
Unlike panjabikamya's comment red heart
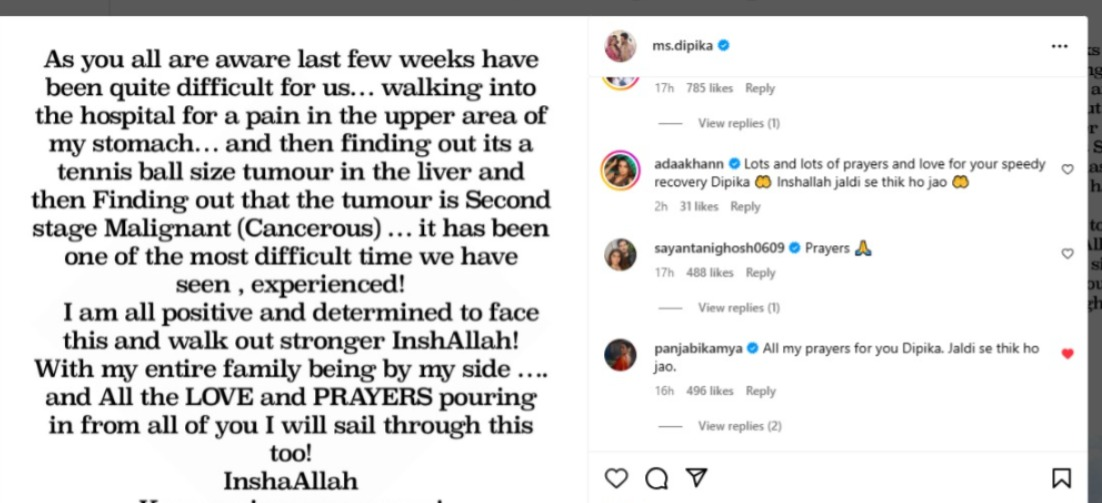coord(1067,354)
